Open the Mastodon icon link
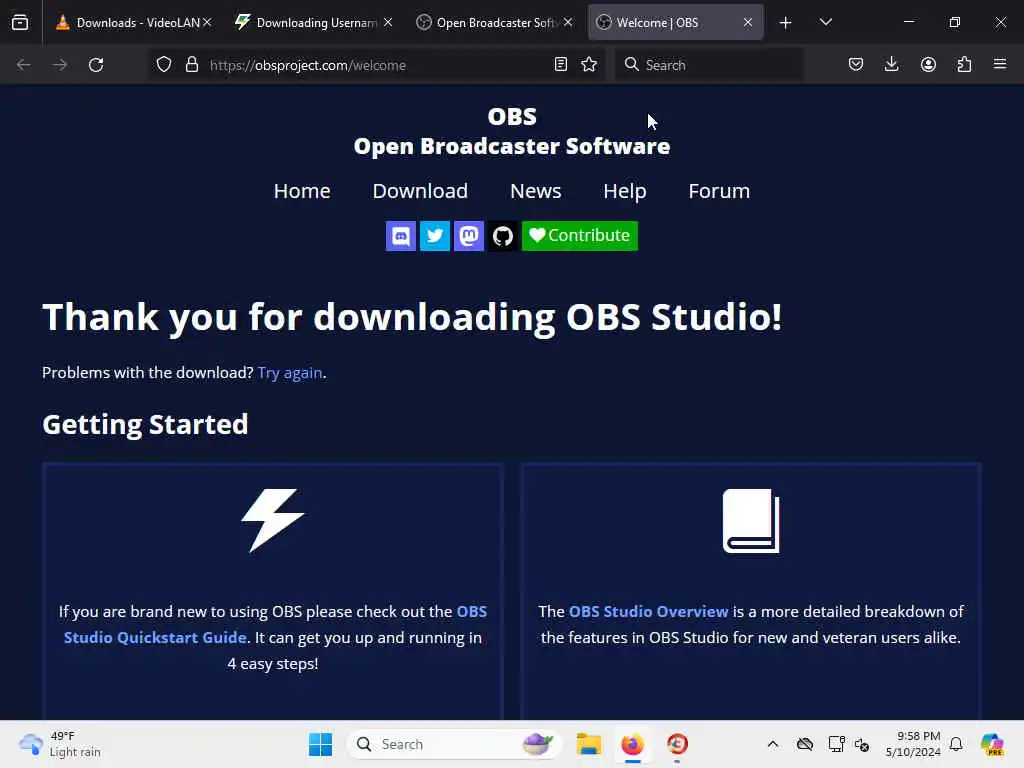Screen dimensions: 1024x768 click(x=469, y=236)
